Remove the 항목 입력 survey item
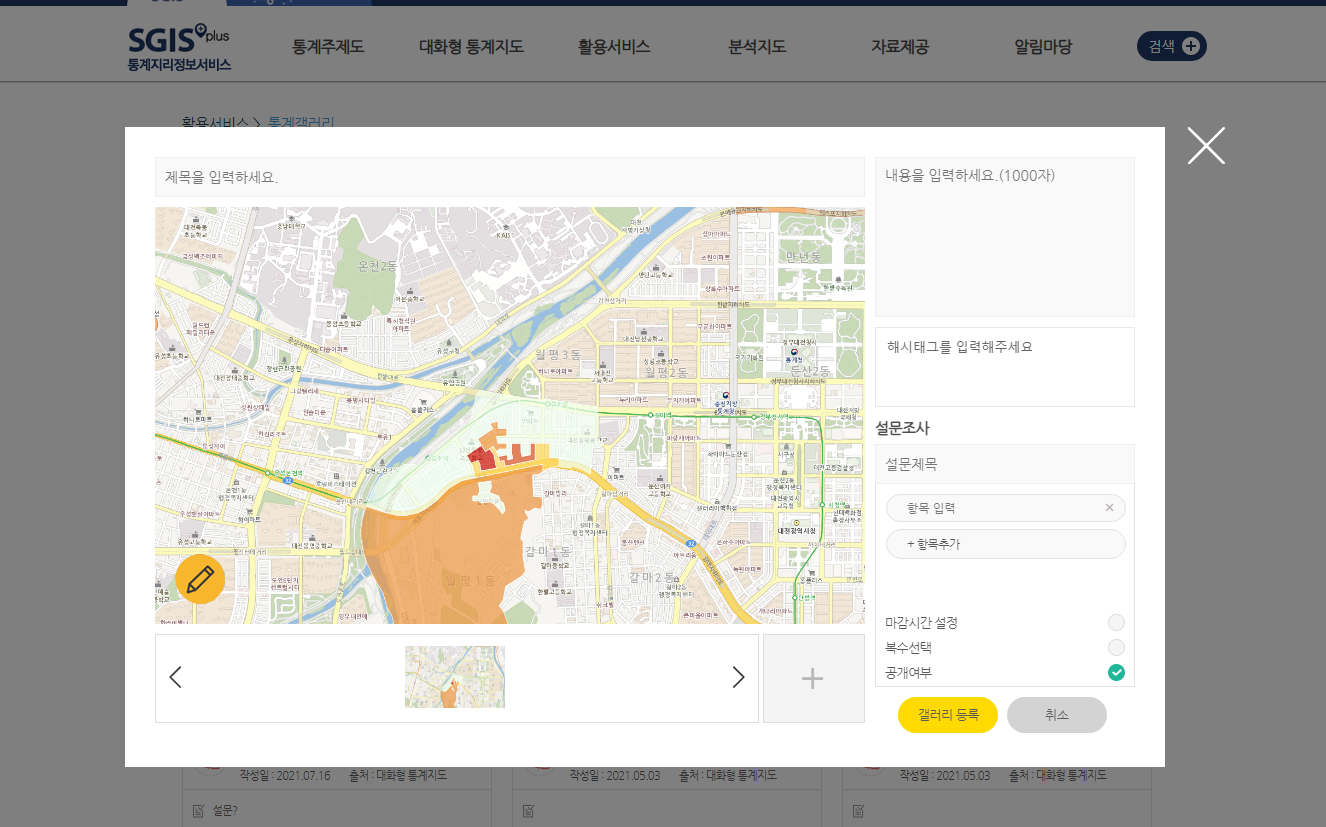The width and height of the screenshot is (1326, 827). 1109,508
